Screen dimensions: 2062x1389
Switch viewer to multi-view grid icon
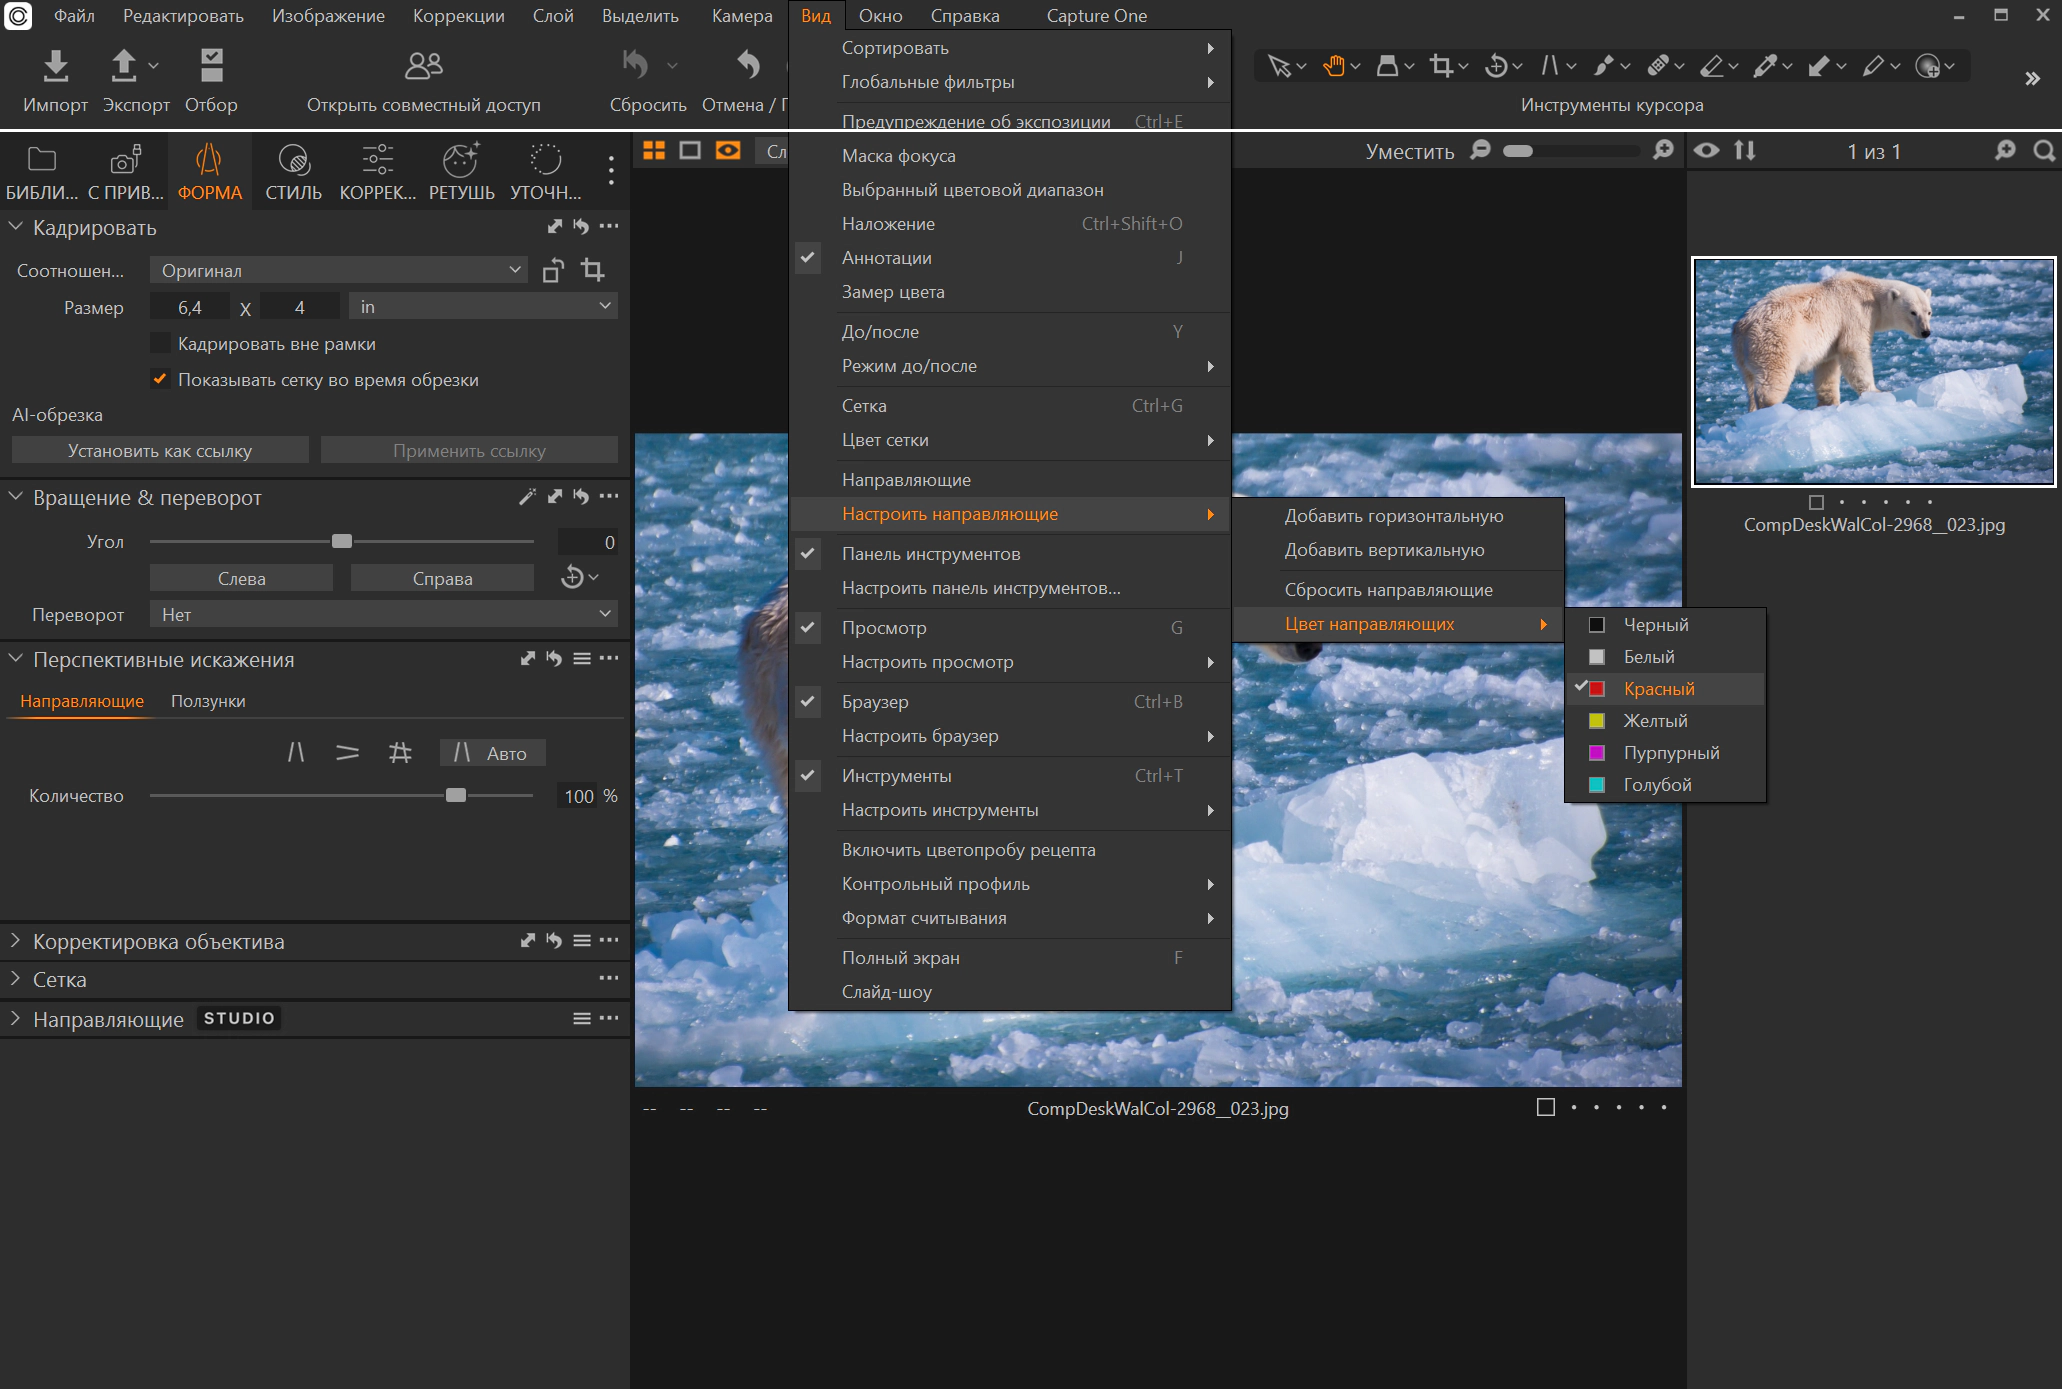pos(654,150)
